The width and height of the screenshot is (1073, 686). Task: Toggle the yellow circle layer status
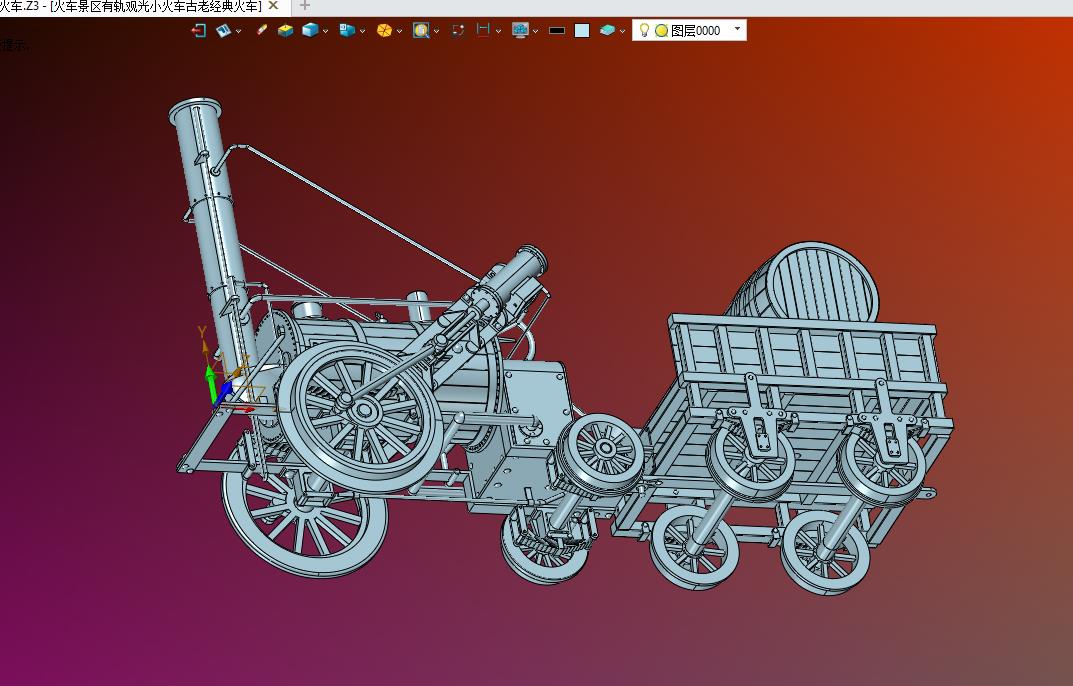(661, 31)
